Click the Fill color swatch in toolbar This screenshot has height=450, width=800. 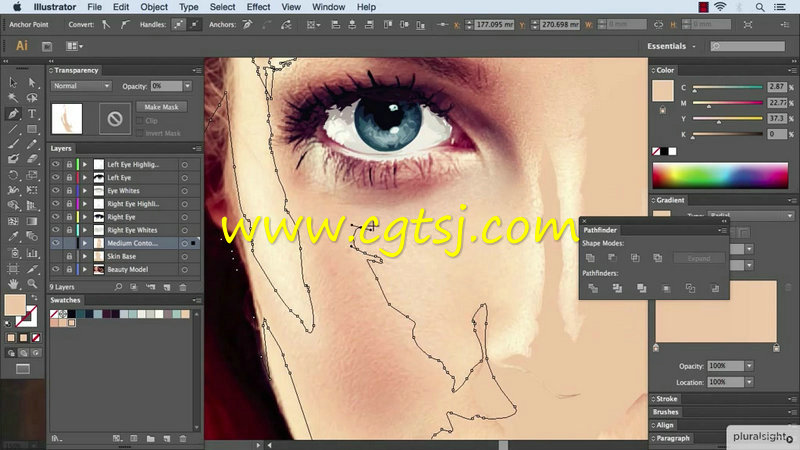(x=15, y=305)
